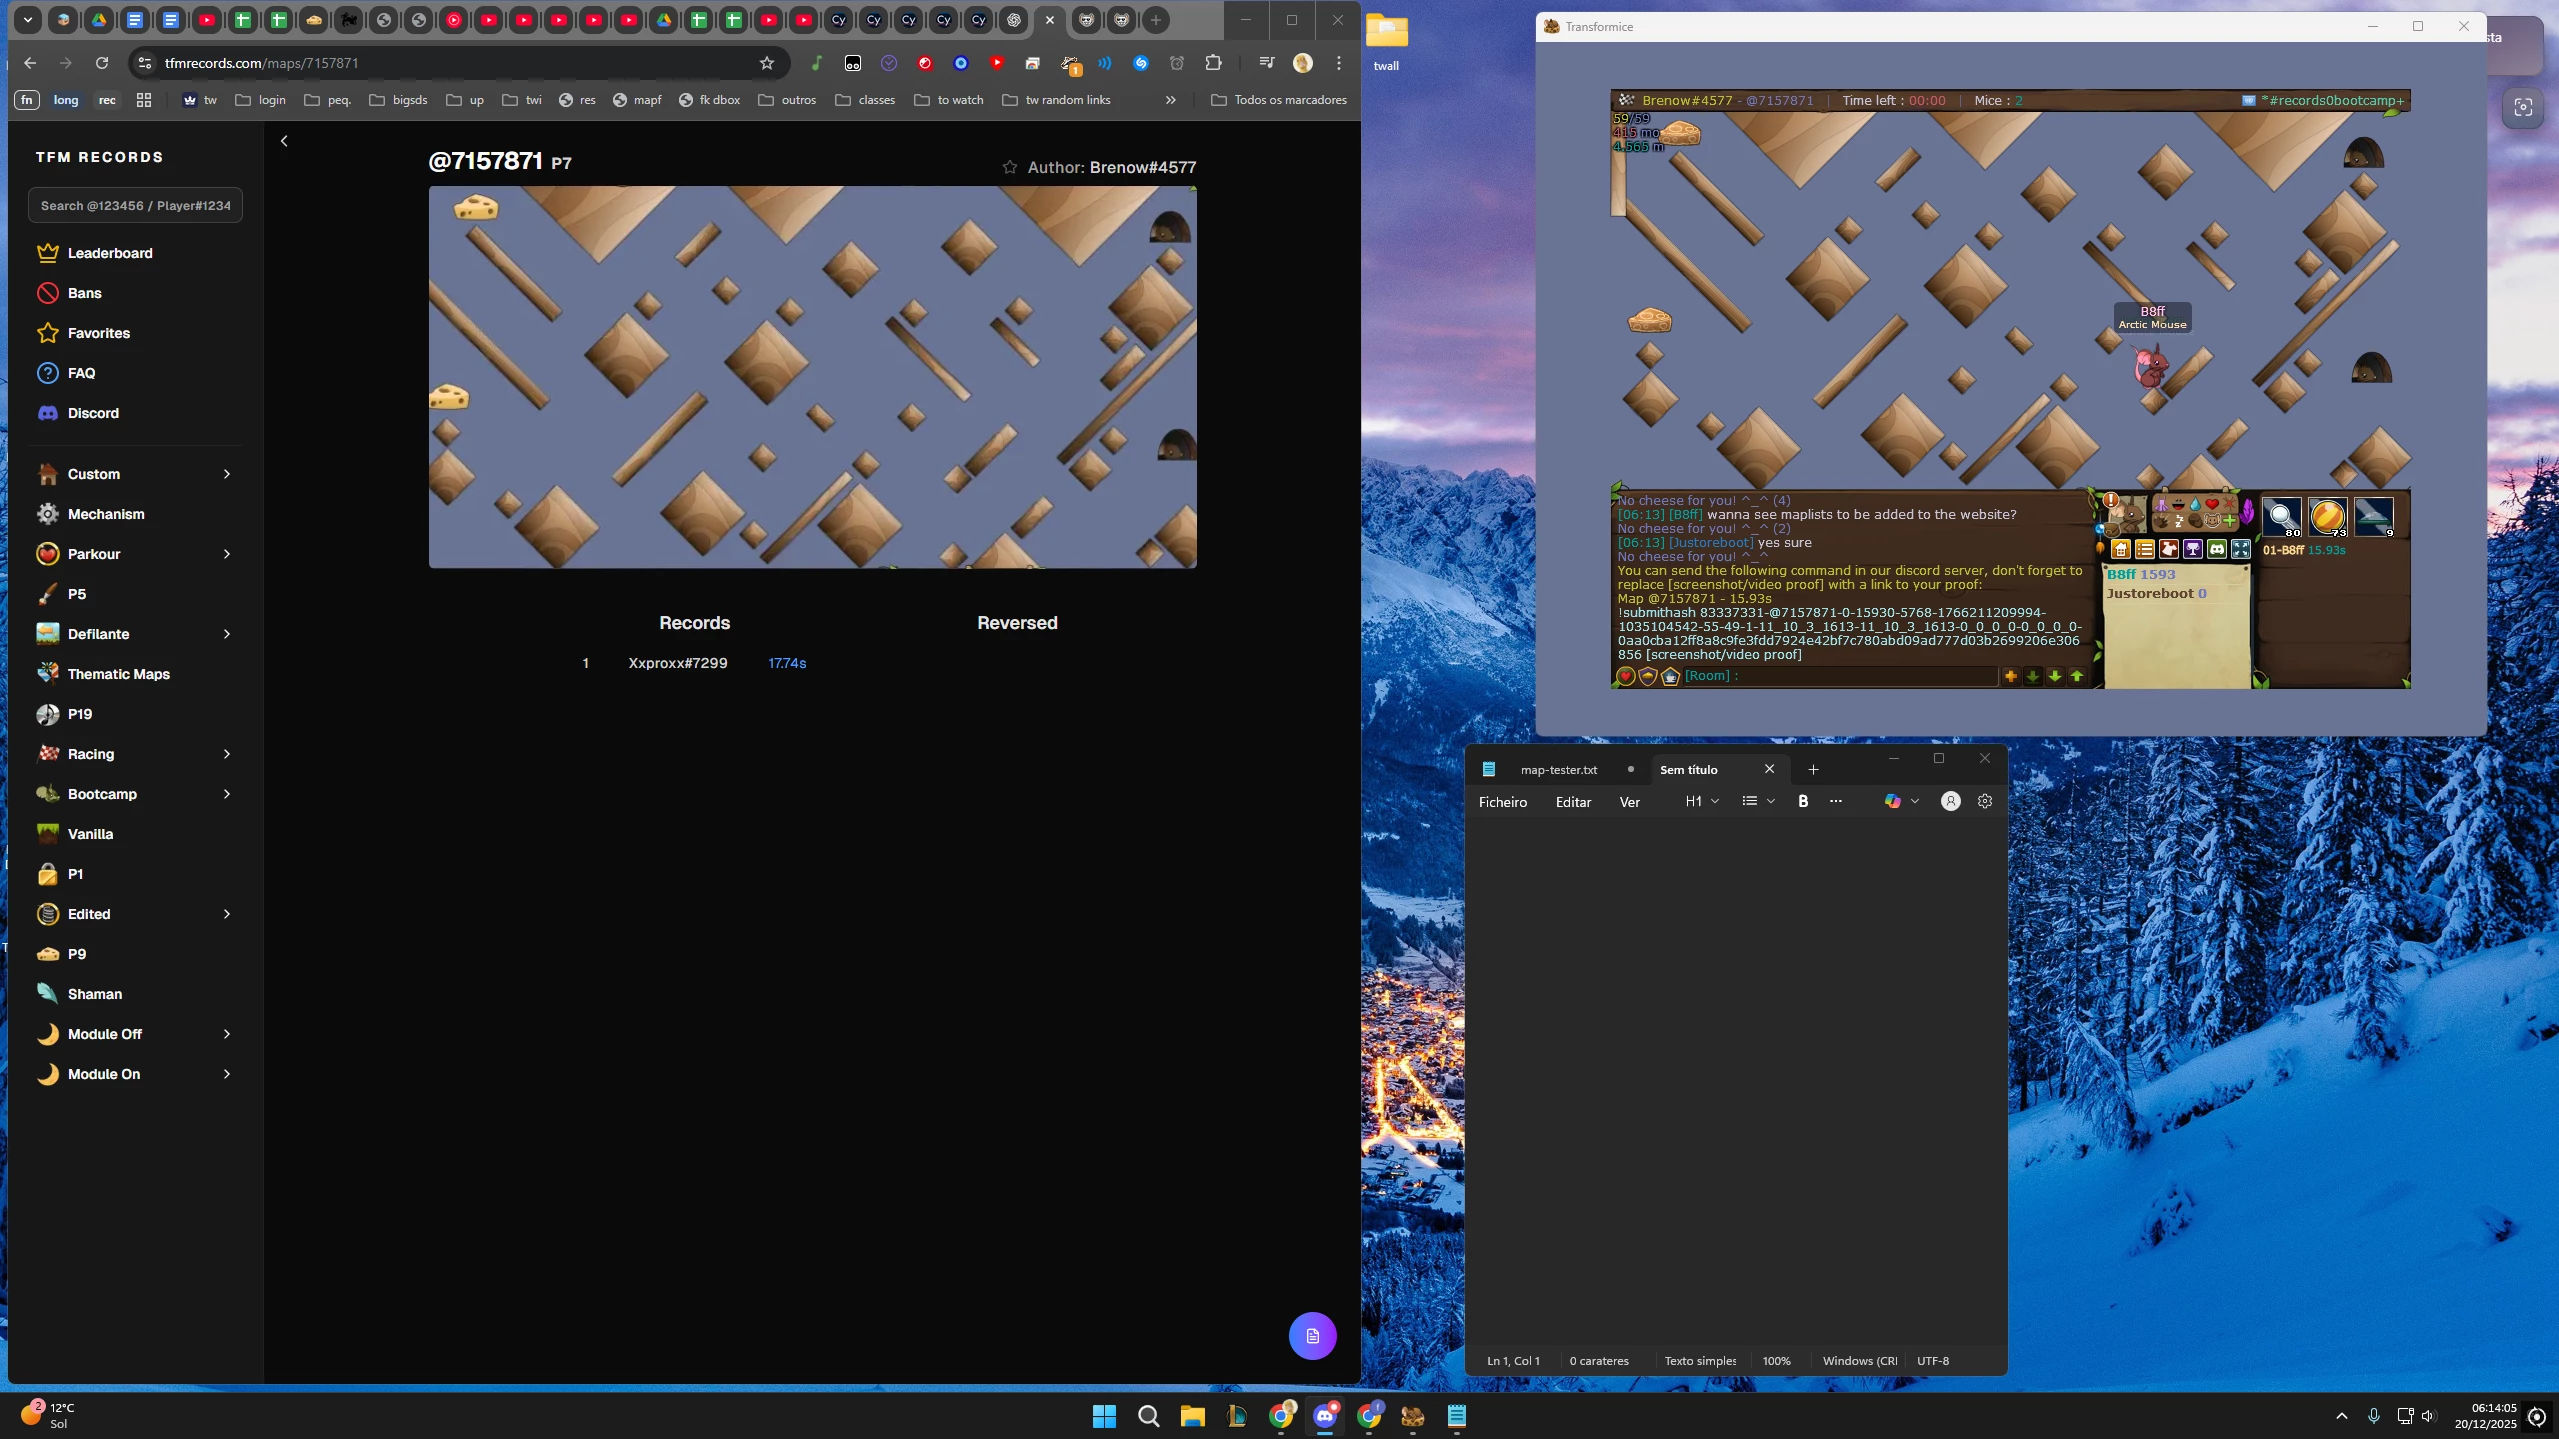Click the 17.74s record time
Screen dimensions: 2559x1439
tap(787, 663)
